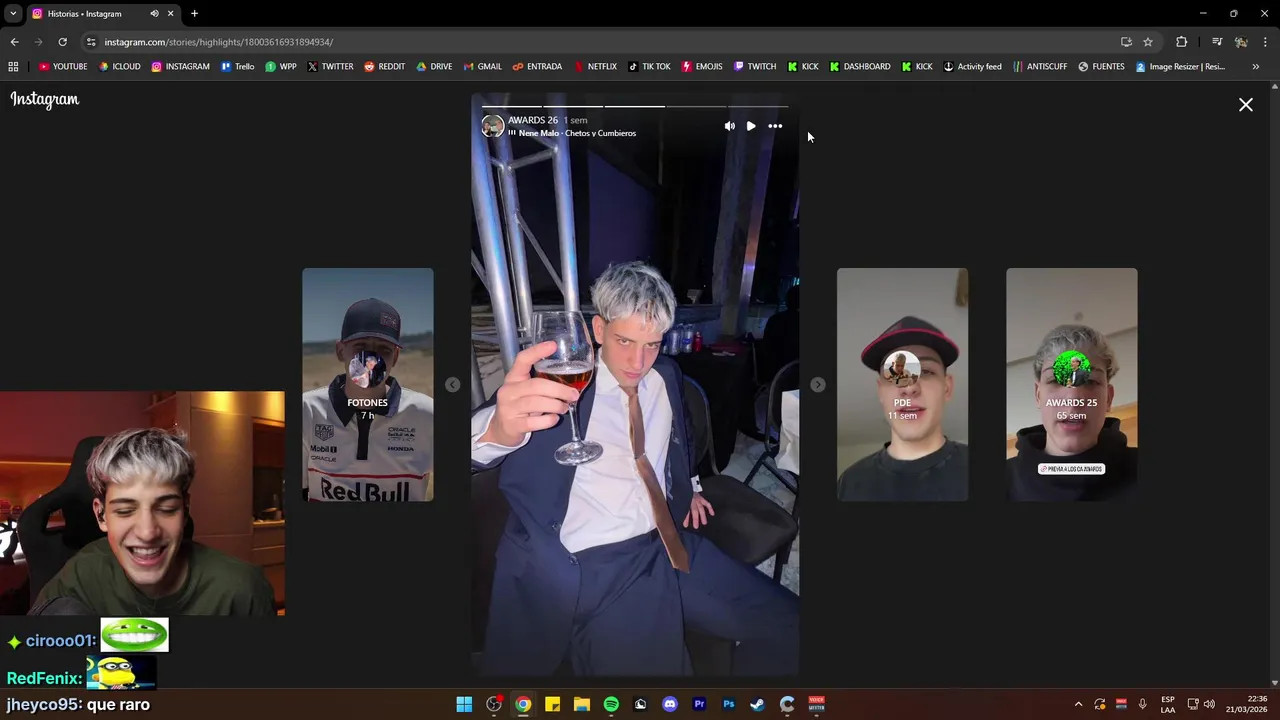Open Discord from the taskbar
Image resolution: width=1280 pixels, height=720 pixels.
coord(670,704)
